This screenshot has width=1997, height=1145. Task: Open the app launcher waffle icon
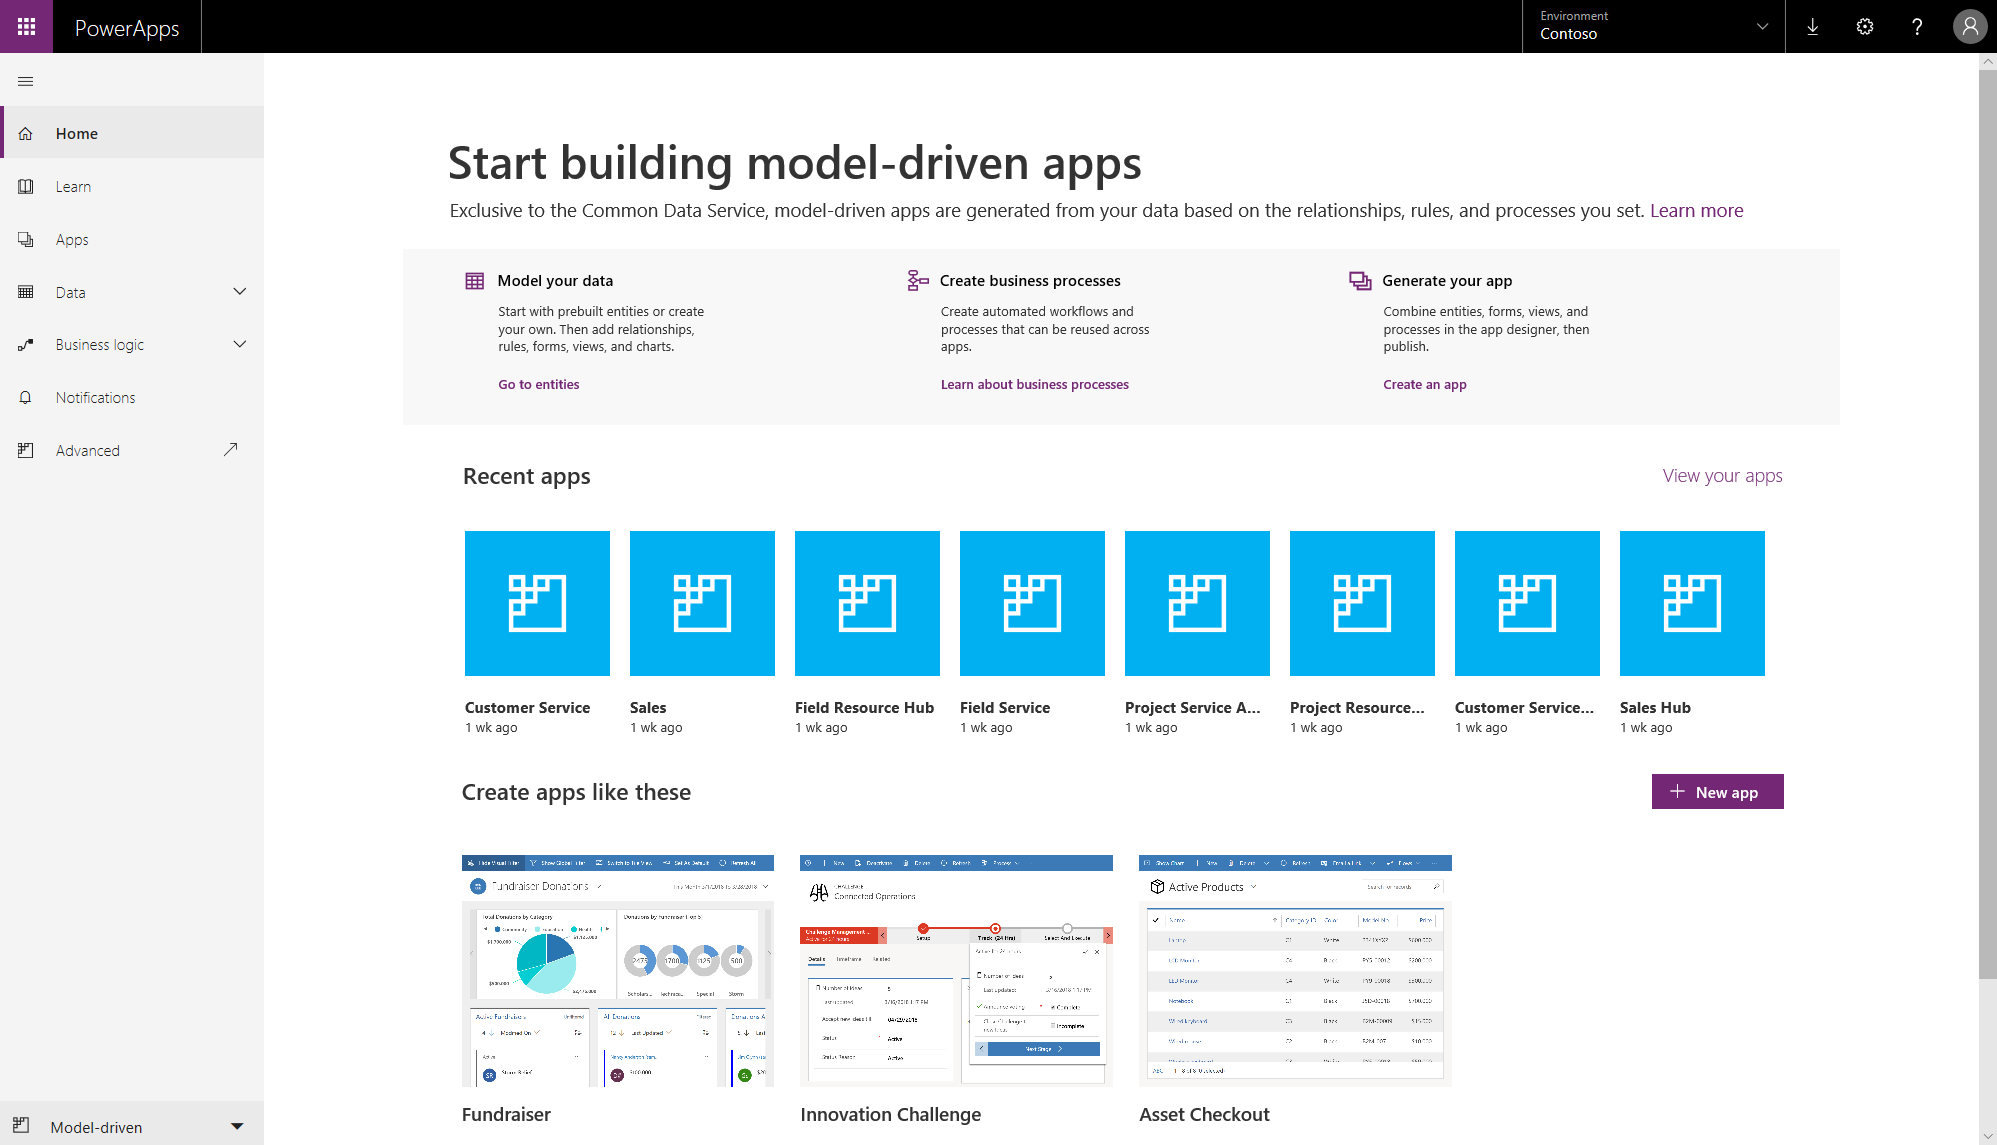tap(26, 26)
